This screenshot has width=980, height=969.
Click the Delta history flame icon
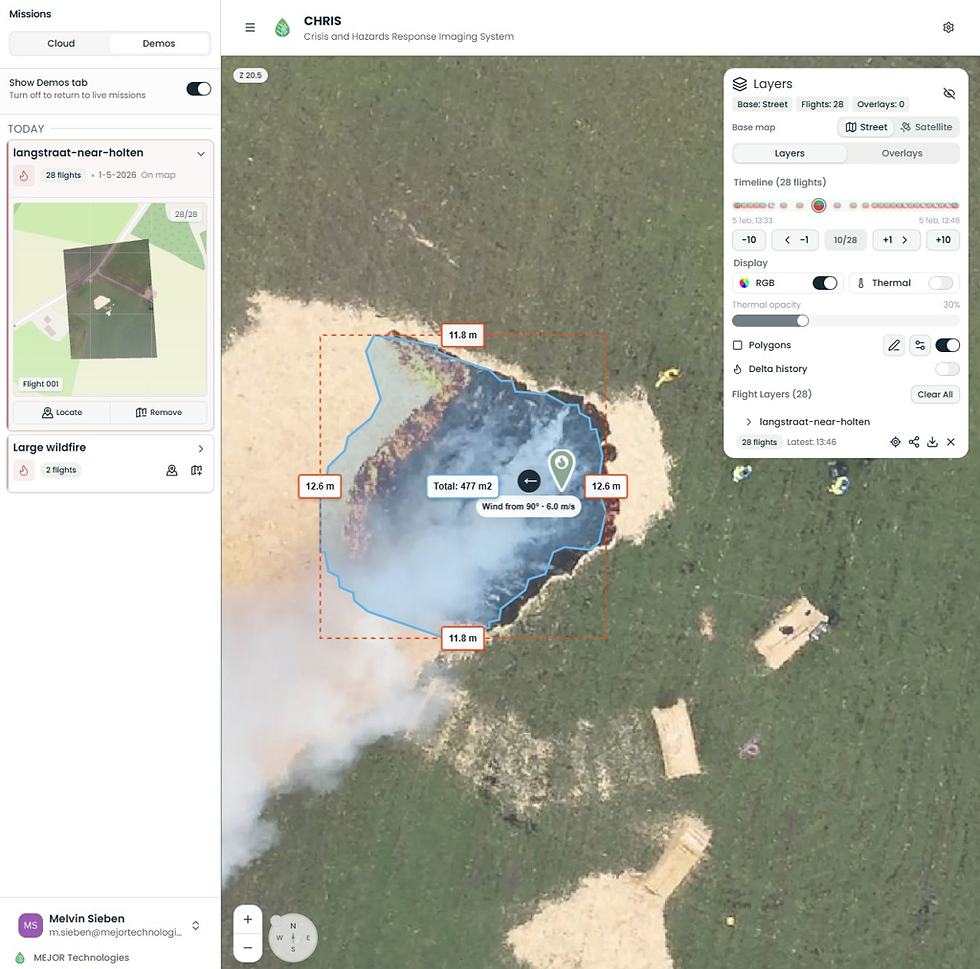coord(738,369)
